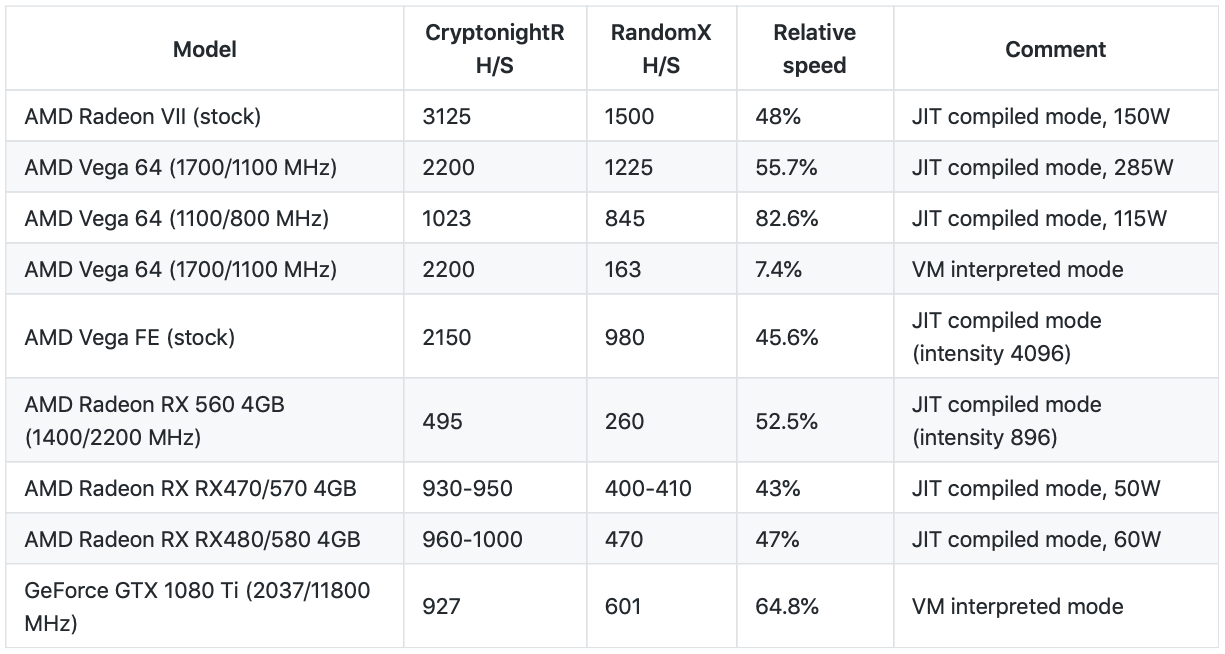Click the RandomX H/S column header
Viewport: 1225px width, 654px height.
pos(661,49)
